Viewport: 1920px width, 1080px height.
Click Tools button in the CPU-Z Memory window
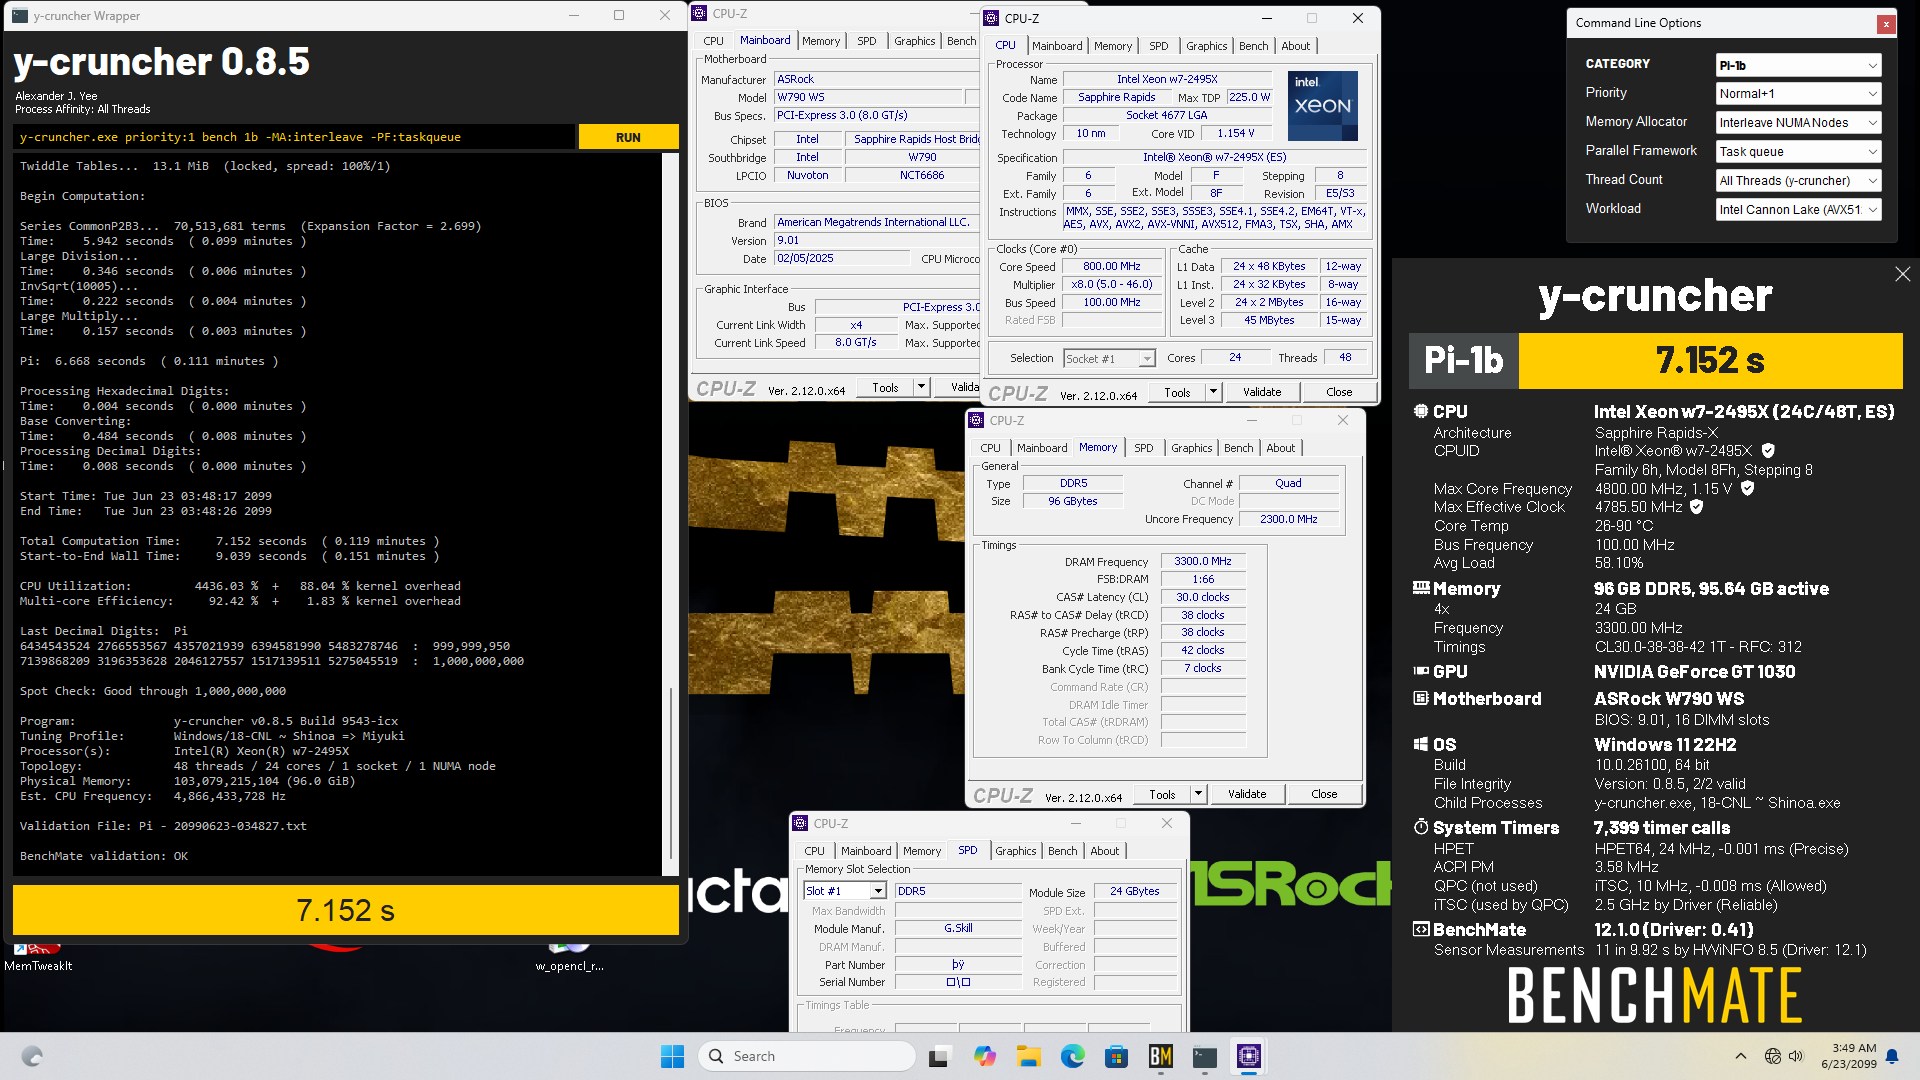[1162, 794]
